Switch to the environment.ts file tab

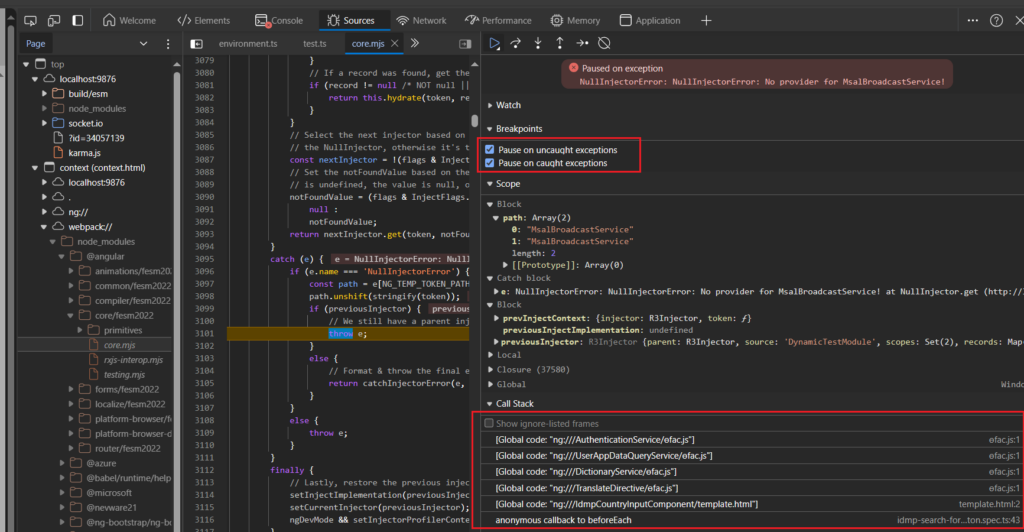tap(248, 44)
